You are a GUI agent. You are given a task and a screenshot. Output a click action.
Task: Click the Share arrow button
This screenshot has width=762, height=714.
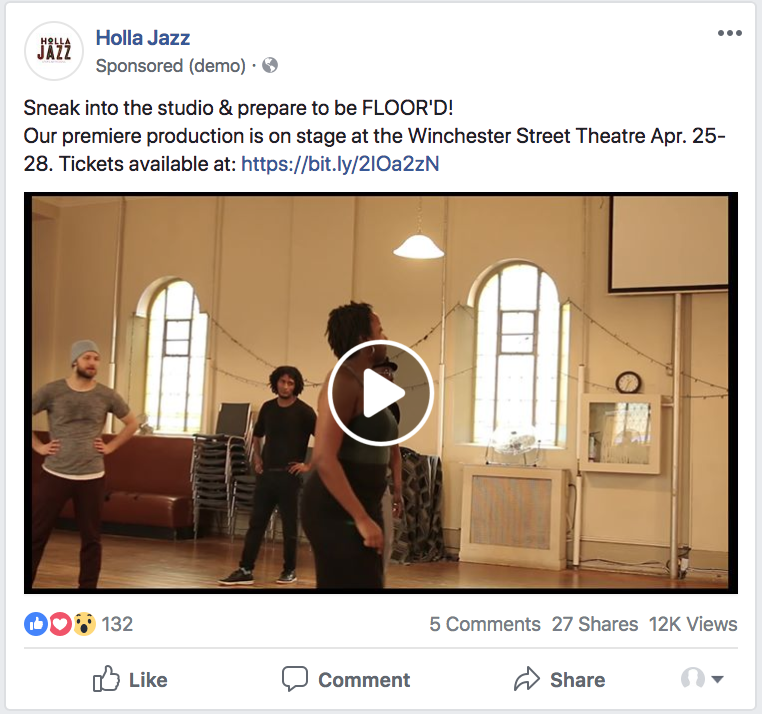559,679
